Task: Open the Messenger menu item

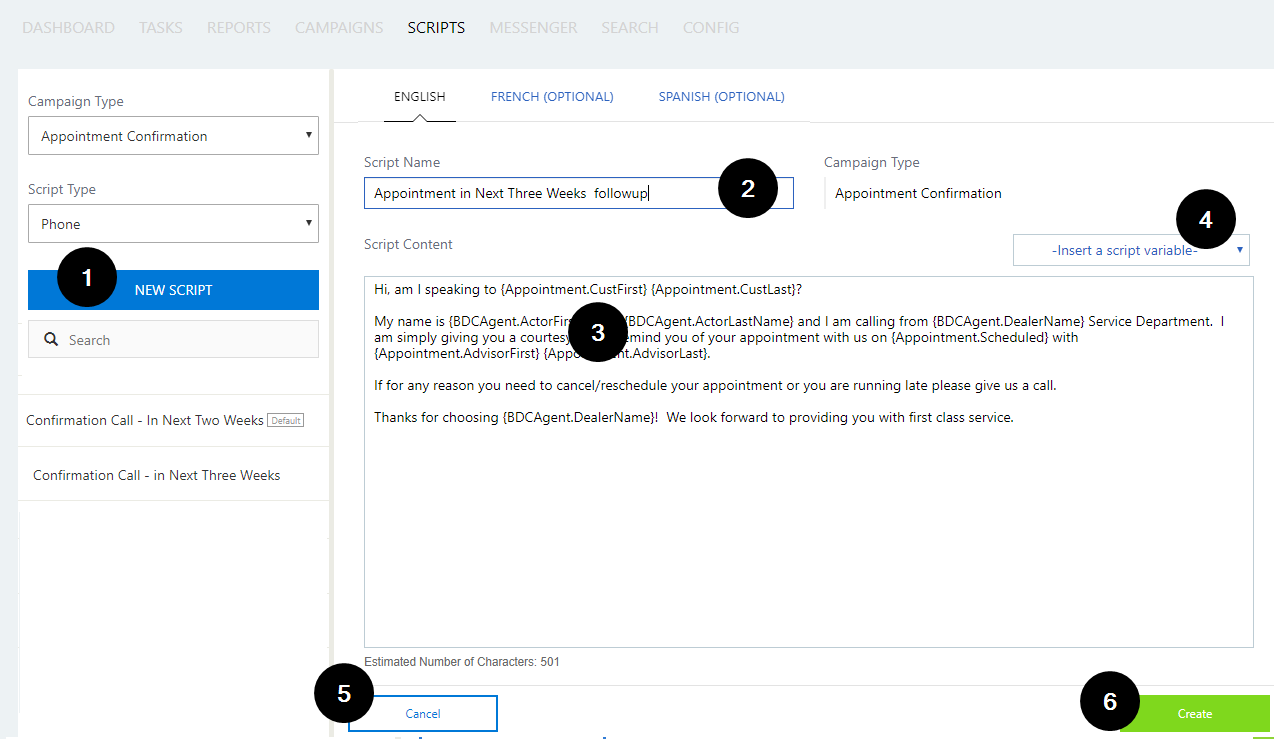Action: click(533, 28)
